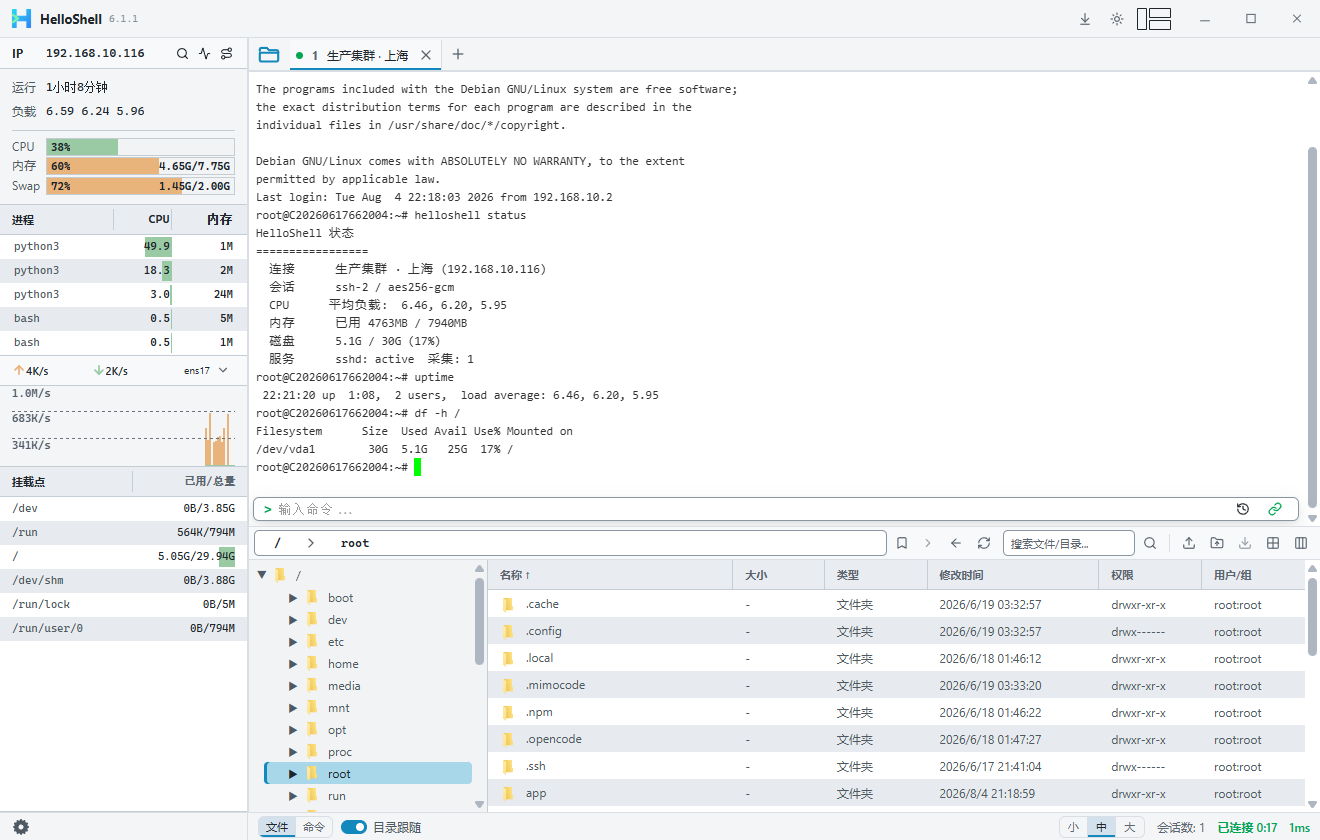Open the ens17 network interface dropdown
Viewport: 1320px width, 840px height.
[207, 371]
